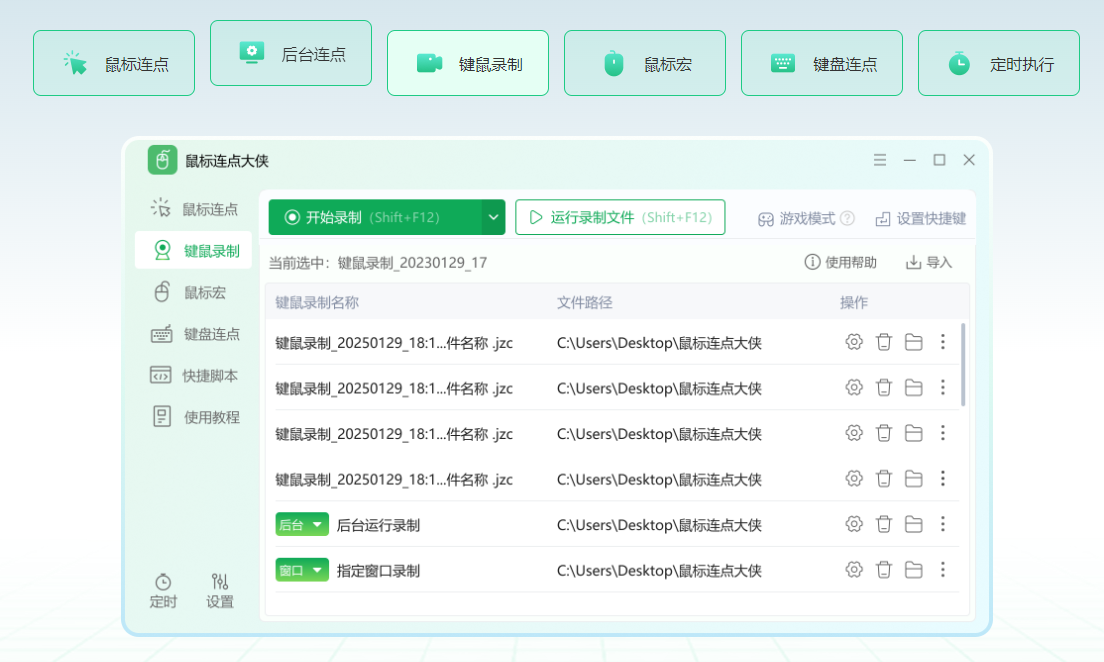Click the 运行录制文件 button
The height and width of the screenshot is (662, 1104).
tap(620, 216)
